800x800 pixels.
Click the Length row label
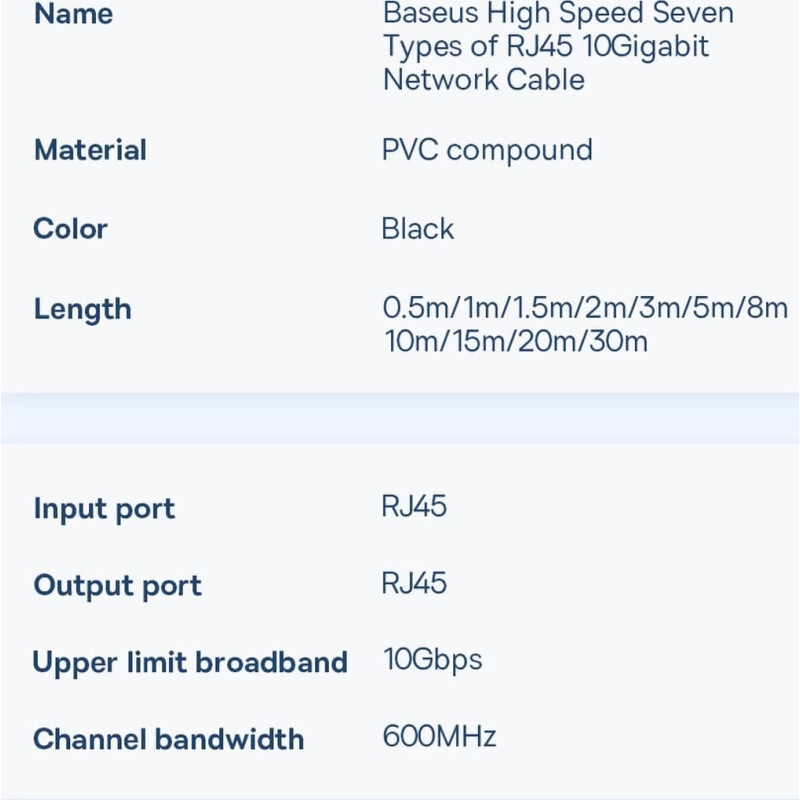82,309
